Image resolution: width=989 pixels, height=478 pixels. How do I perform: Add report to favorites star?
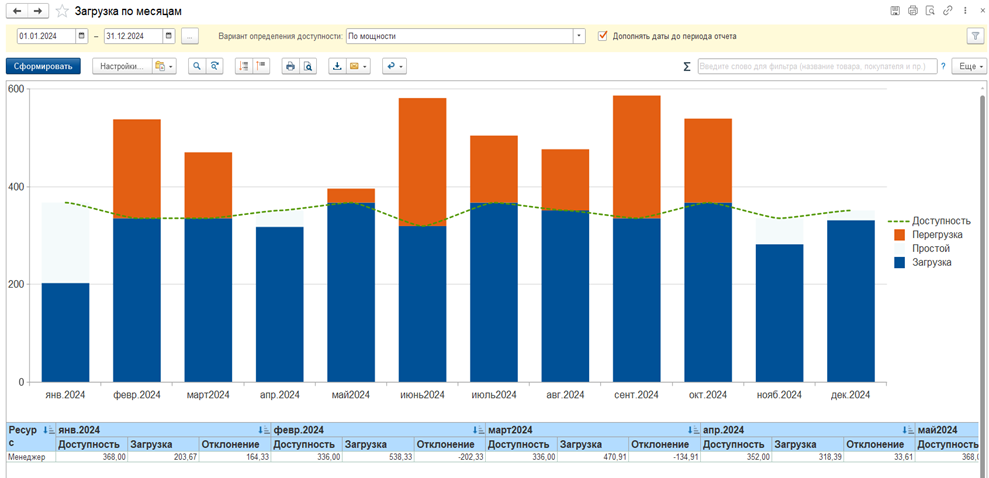[62, 11]
